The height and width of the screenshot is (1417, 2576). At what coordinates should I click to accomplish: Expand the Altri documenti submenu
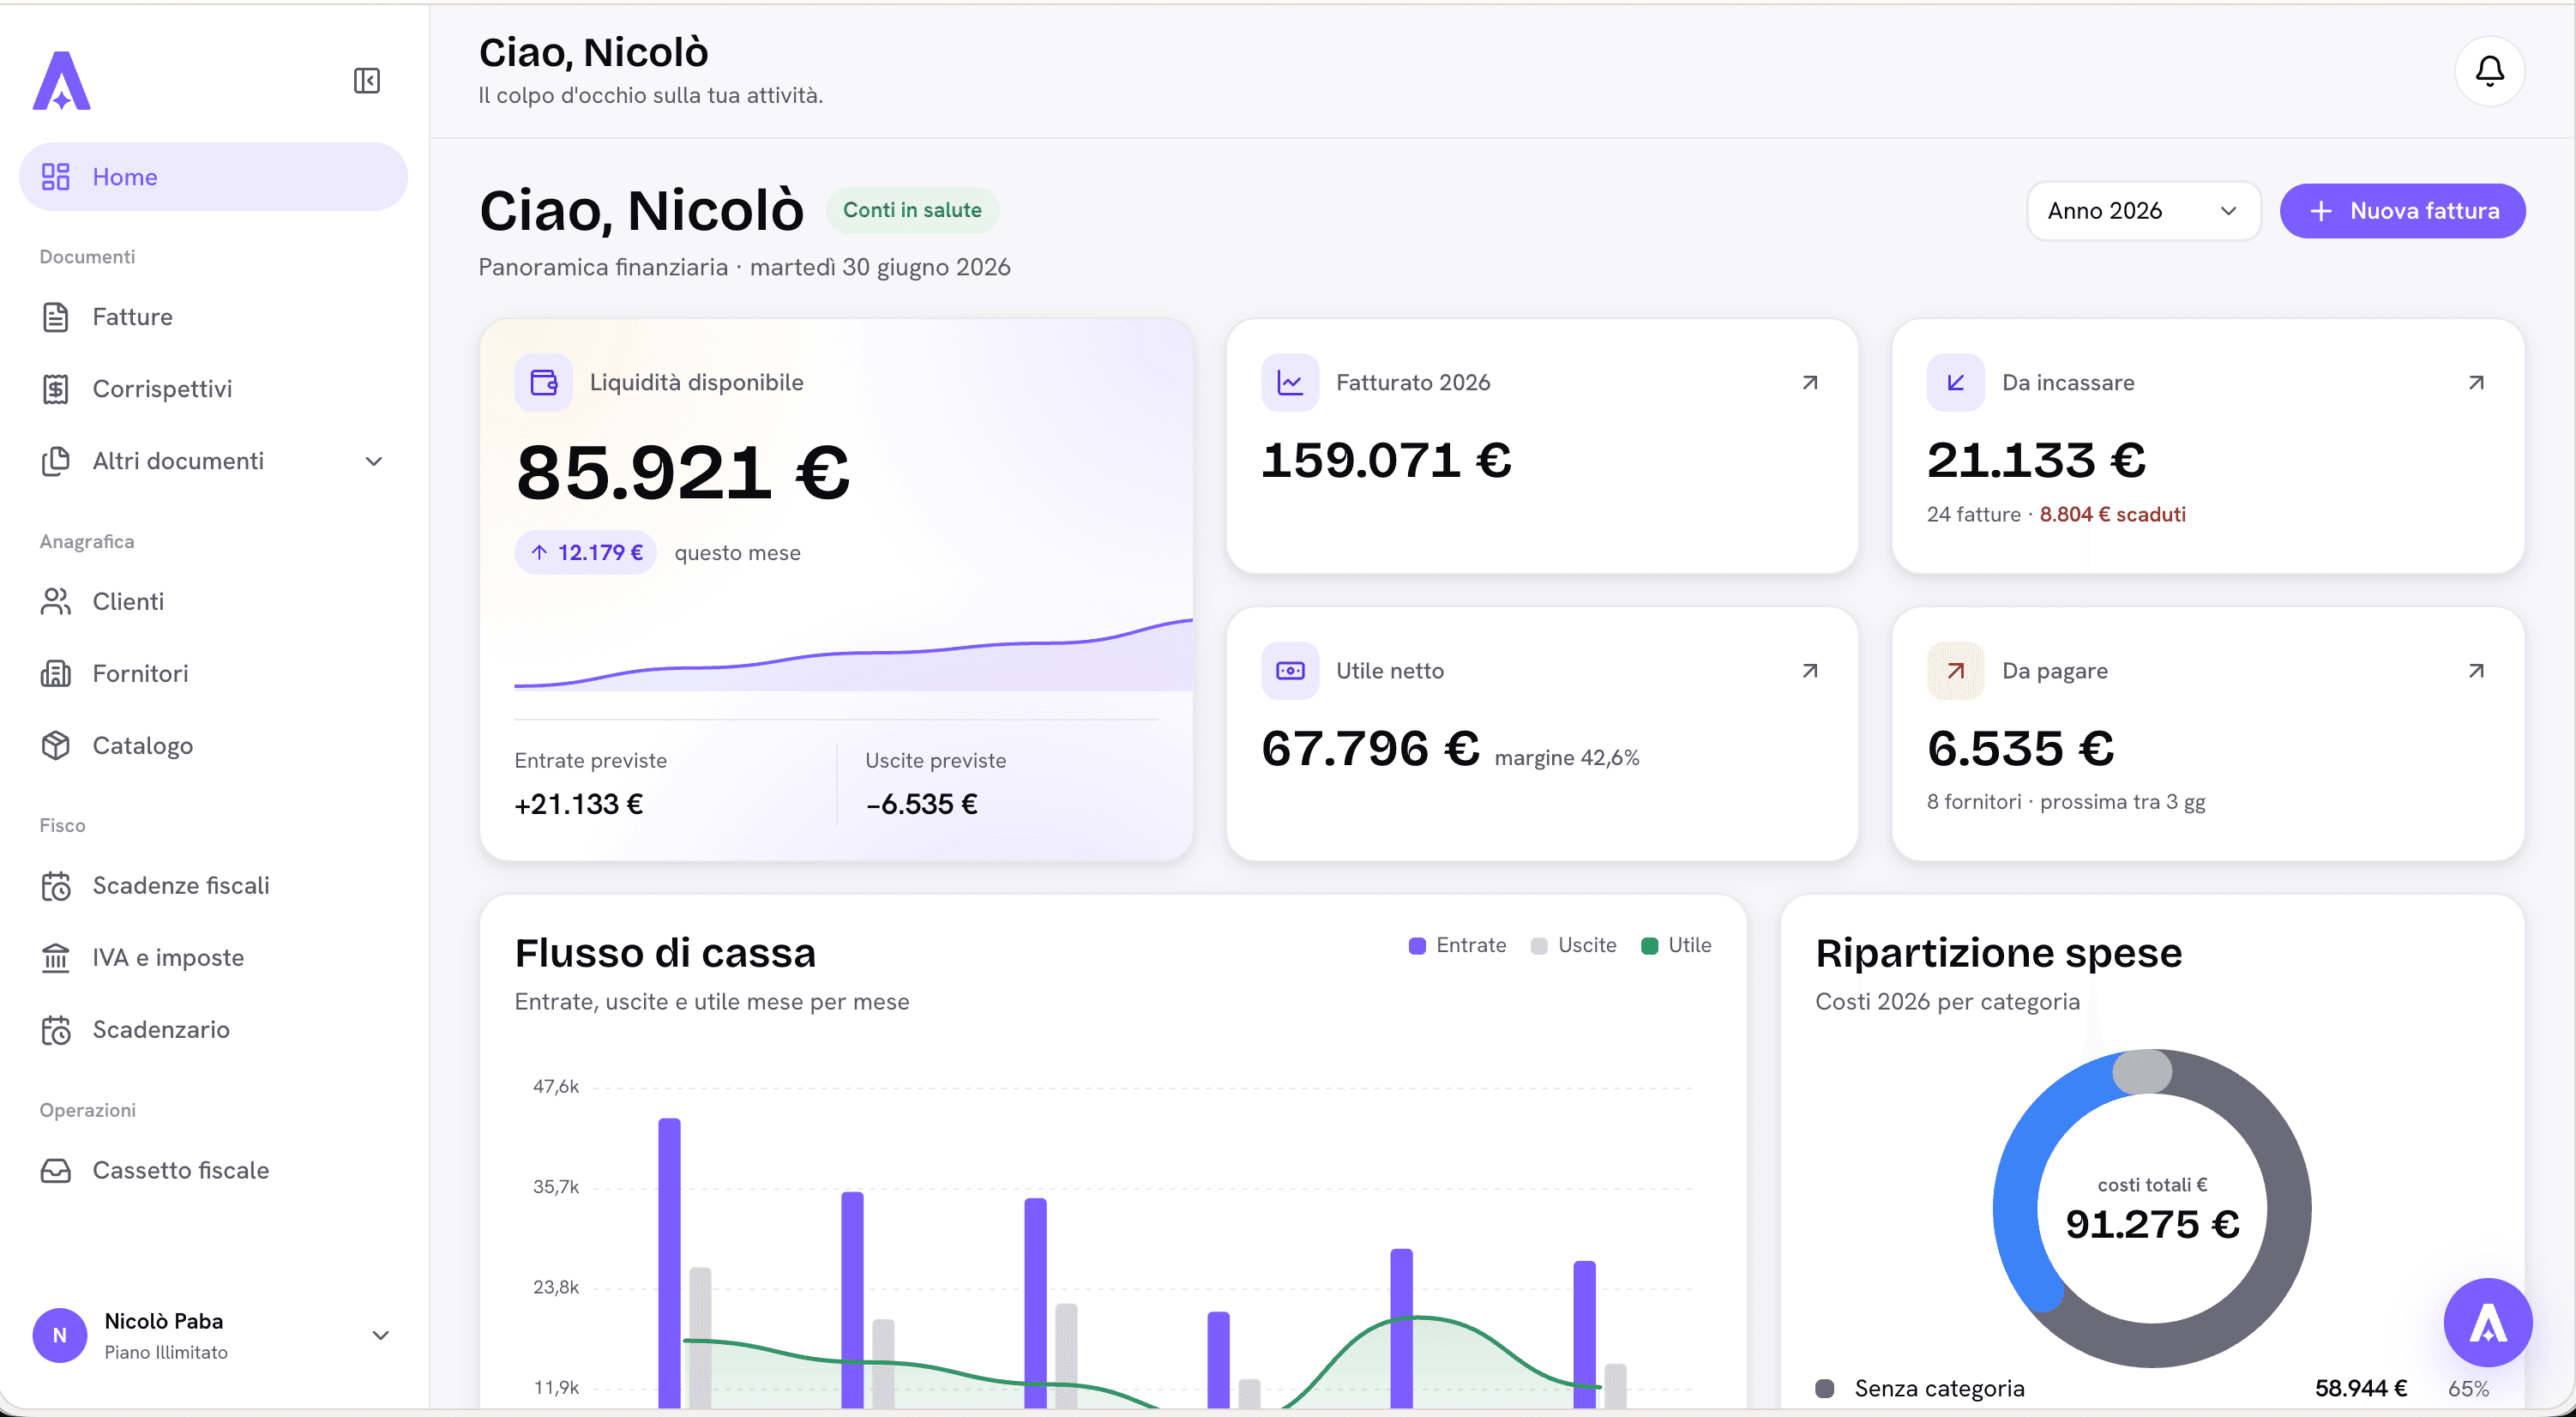tap(213, 461)
